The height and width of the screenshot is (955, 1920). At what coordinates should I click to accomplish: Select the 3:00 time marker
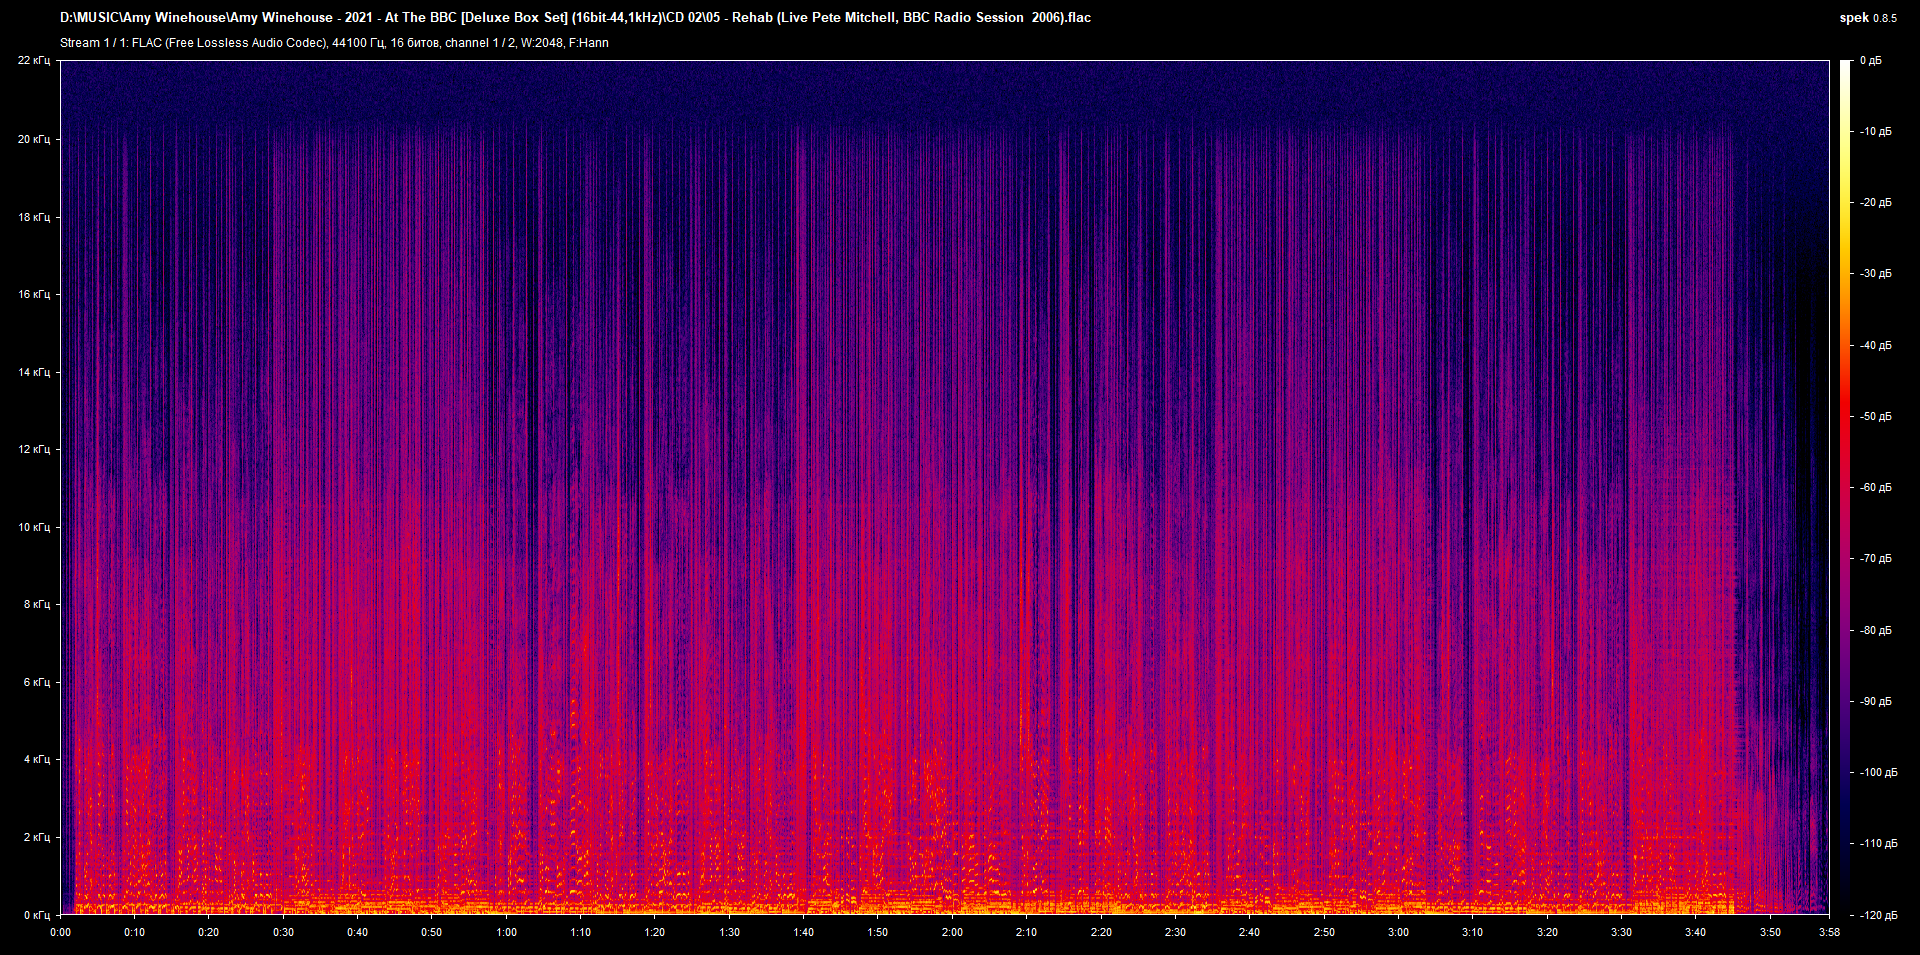click(1398, 932)
